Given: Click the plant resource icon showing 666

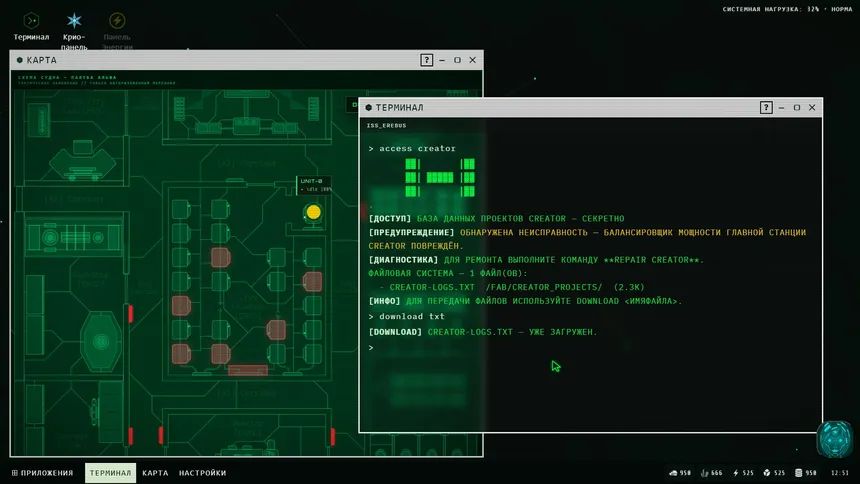Looking at the screenshot, I should coord(704,472).
